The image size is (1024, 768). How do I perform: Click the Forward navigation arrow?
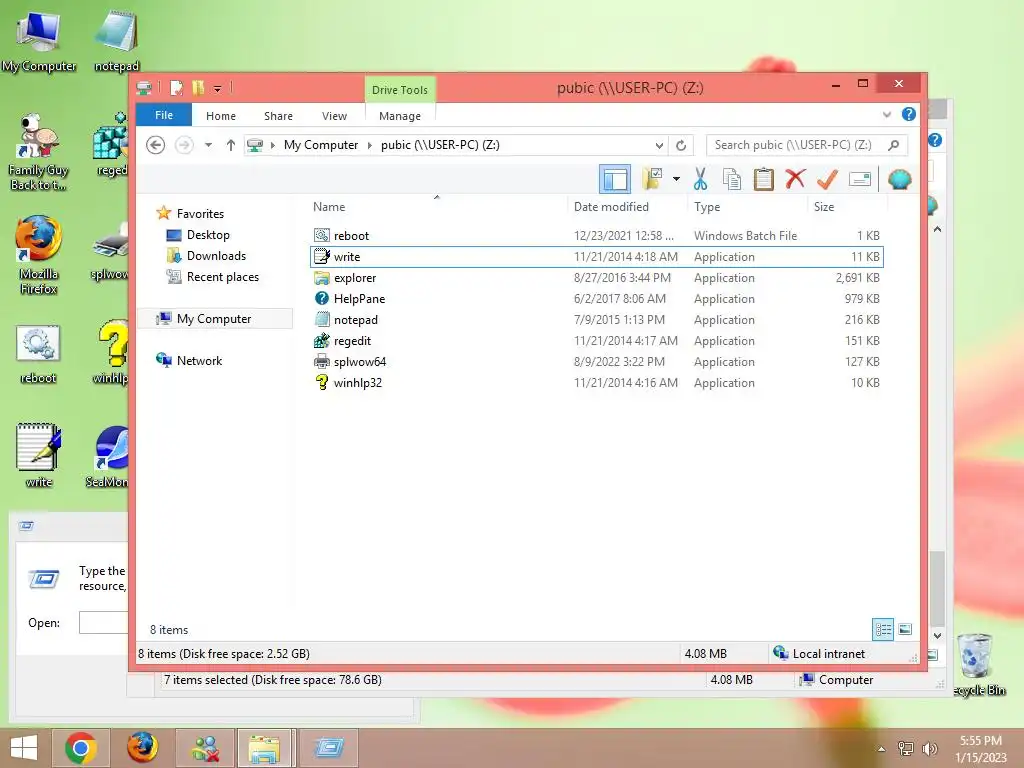click(x=184, y=144)
